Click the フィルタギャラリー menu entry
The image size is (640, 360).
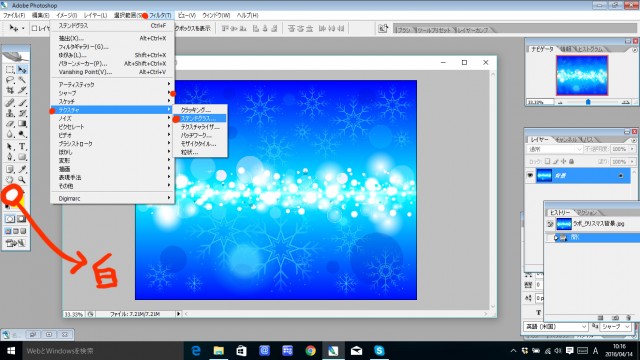click(83, 47)
